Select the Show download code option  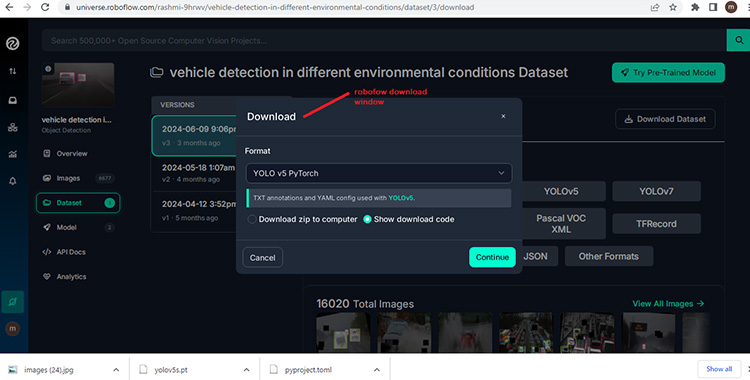[367, 219]
